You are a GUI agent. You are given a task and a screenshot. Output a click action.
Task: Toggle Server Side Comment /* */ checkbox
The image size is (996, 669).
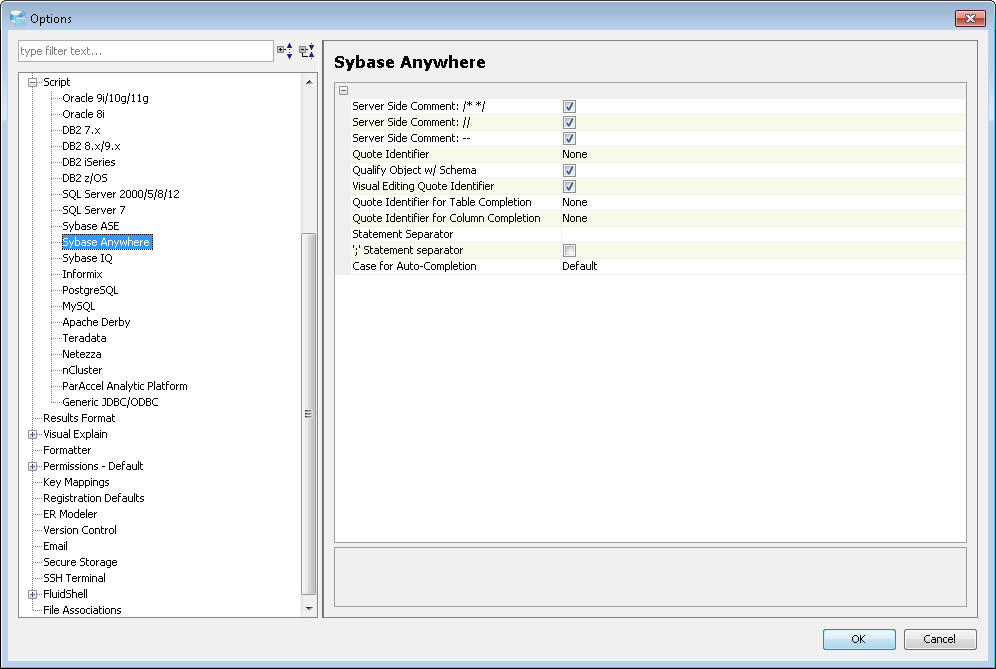pyautogui.click(x=569, y=107)
